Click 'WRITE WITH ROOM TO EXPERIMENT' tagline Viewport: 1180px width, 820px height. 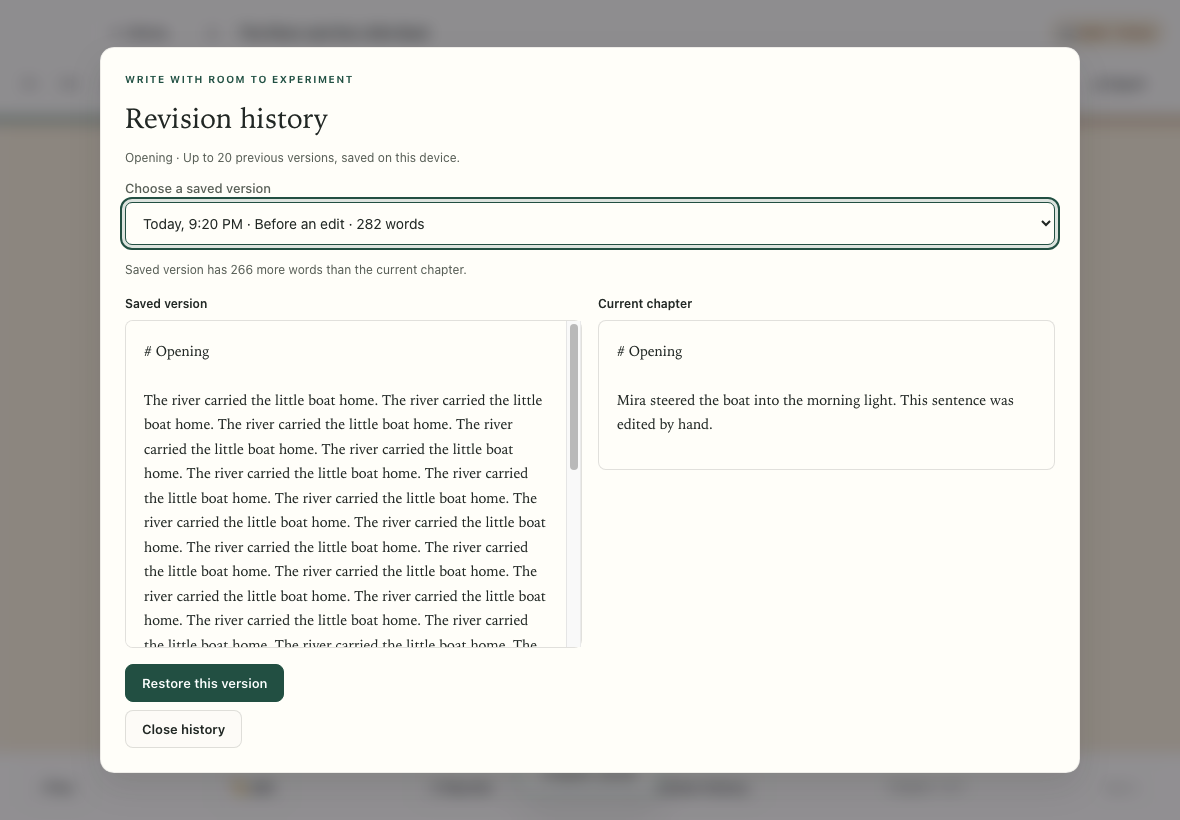point(239,80)
